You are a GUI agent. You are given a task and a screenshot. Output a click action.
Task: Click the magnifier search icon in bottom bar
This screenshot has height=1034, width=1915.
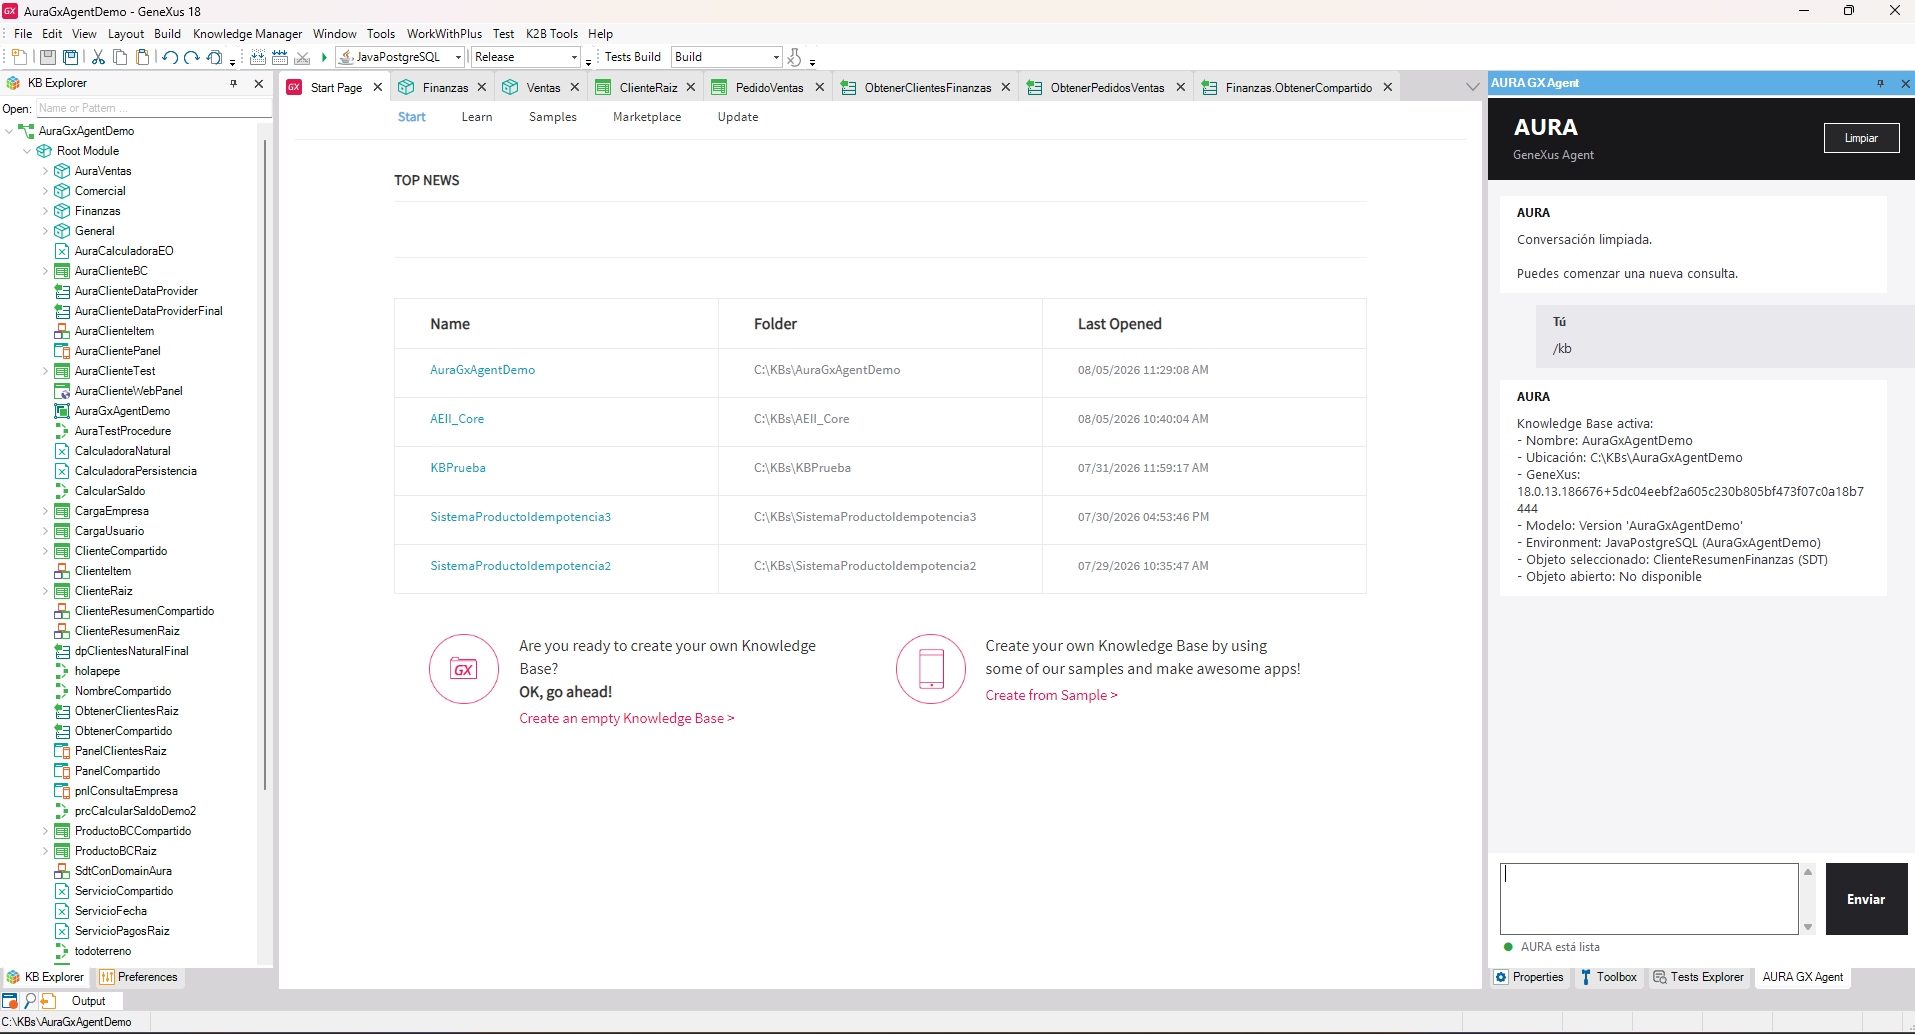coord(30,1000)
